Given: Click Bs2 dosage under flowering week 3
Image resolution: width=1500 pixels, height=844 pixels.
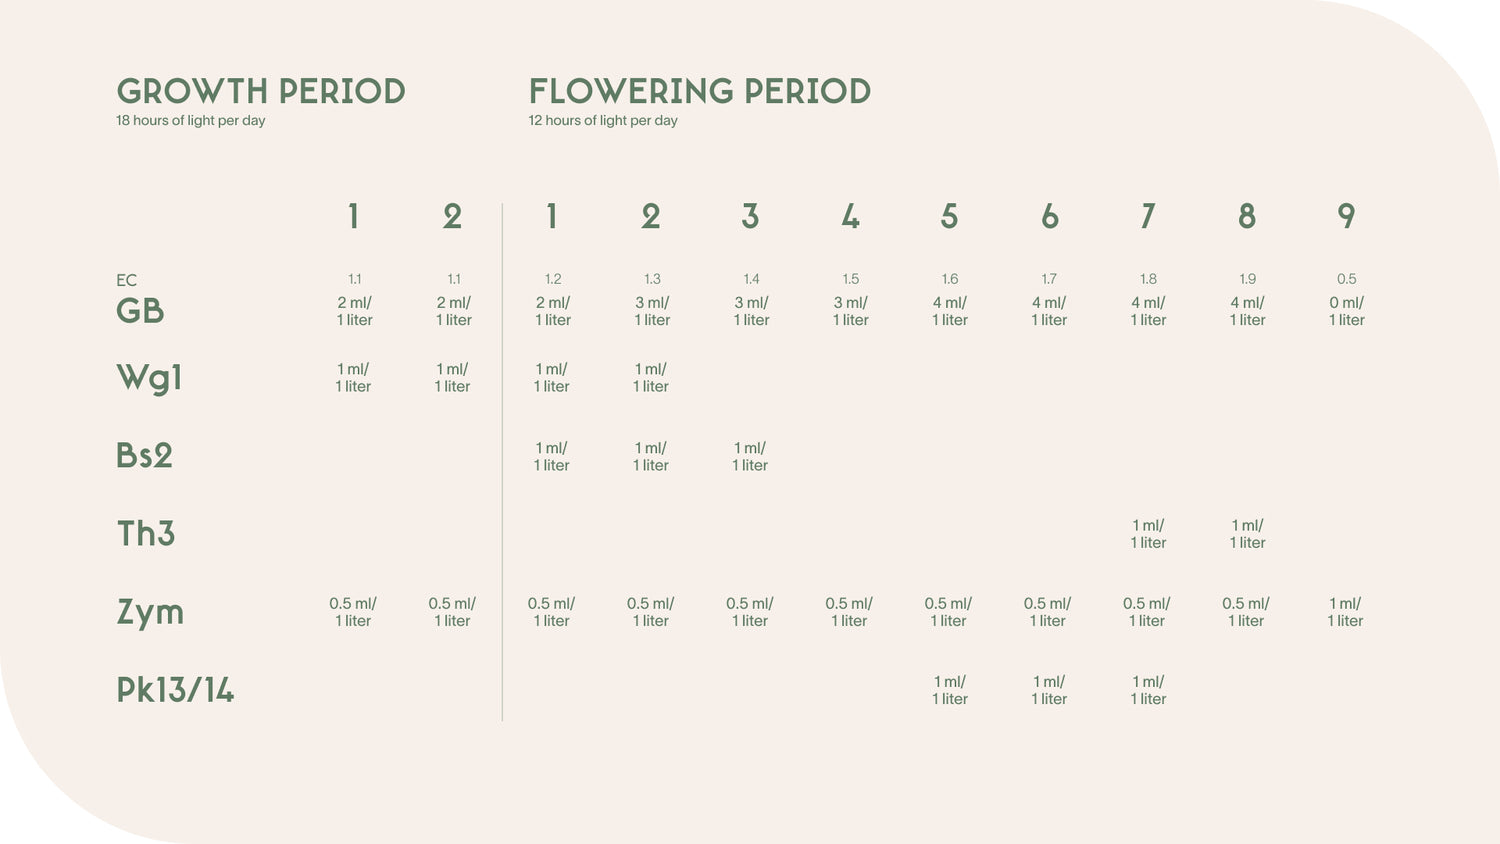Looking at the screenshot, I should click(x=750, y=456).
